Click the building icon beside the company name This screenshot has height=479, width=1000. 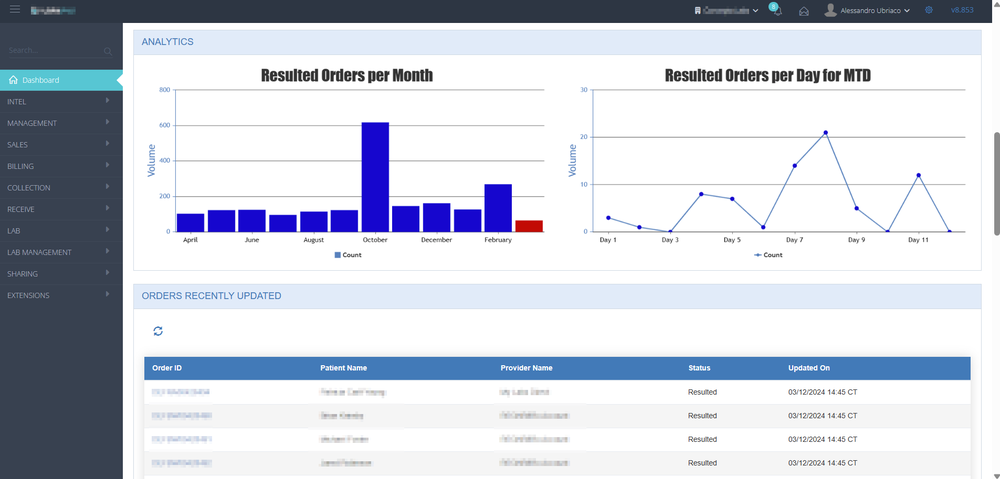698,10
